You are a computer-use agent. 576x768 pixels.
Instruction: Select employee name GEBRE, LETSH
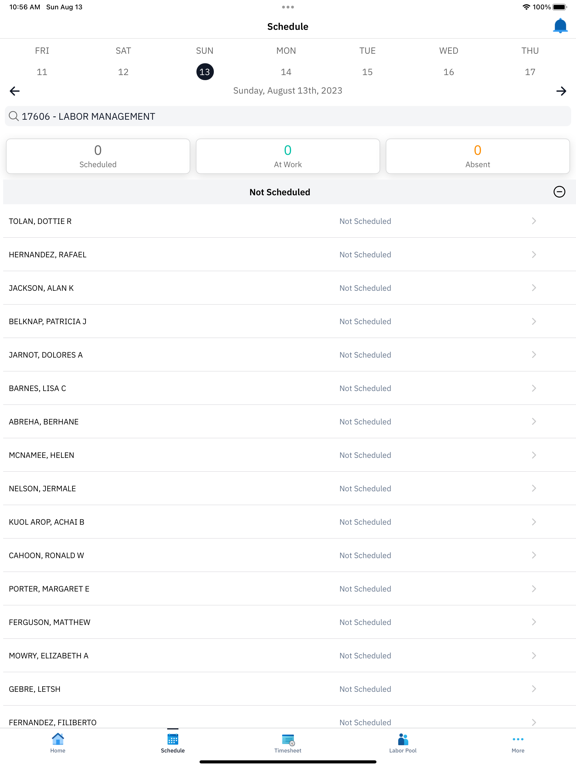click(34, 689)
